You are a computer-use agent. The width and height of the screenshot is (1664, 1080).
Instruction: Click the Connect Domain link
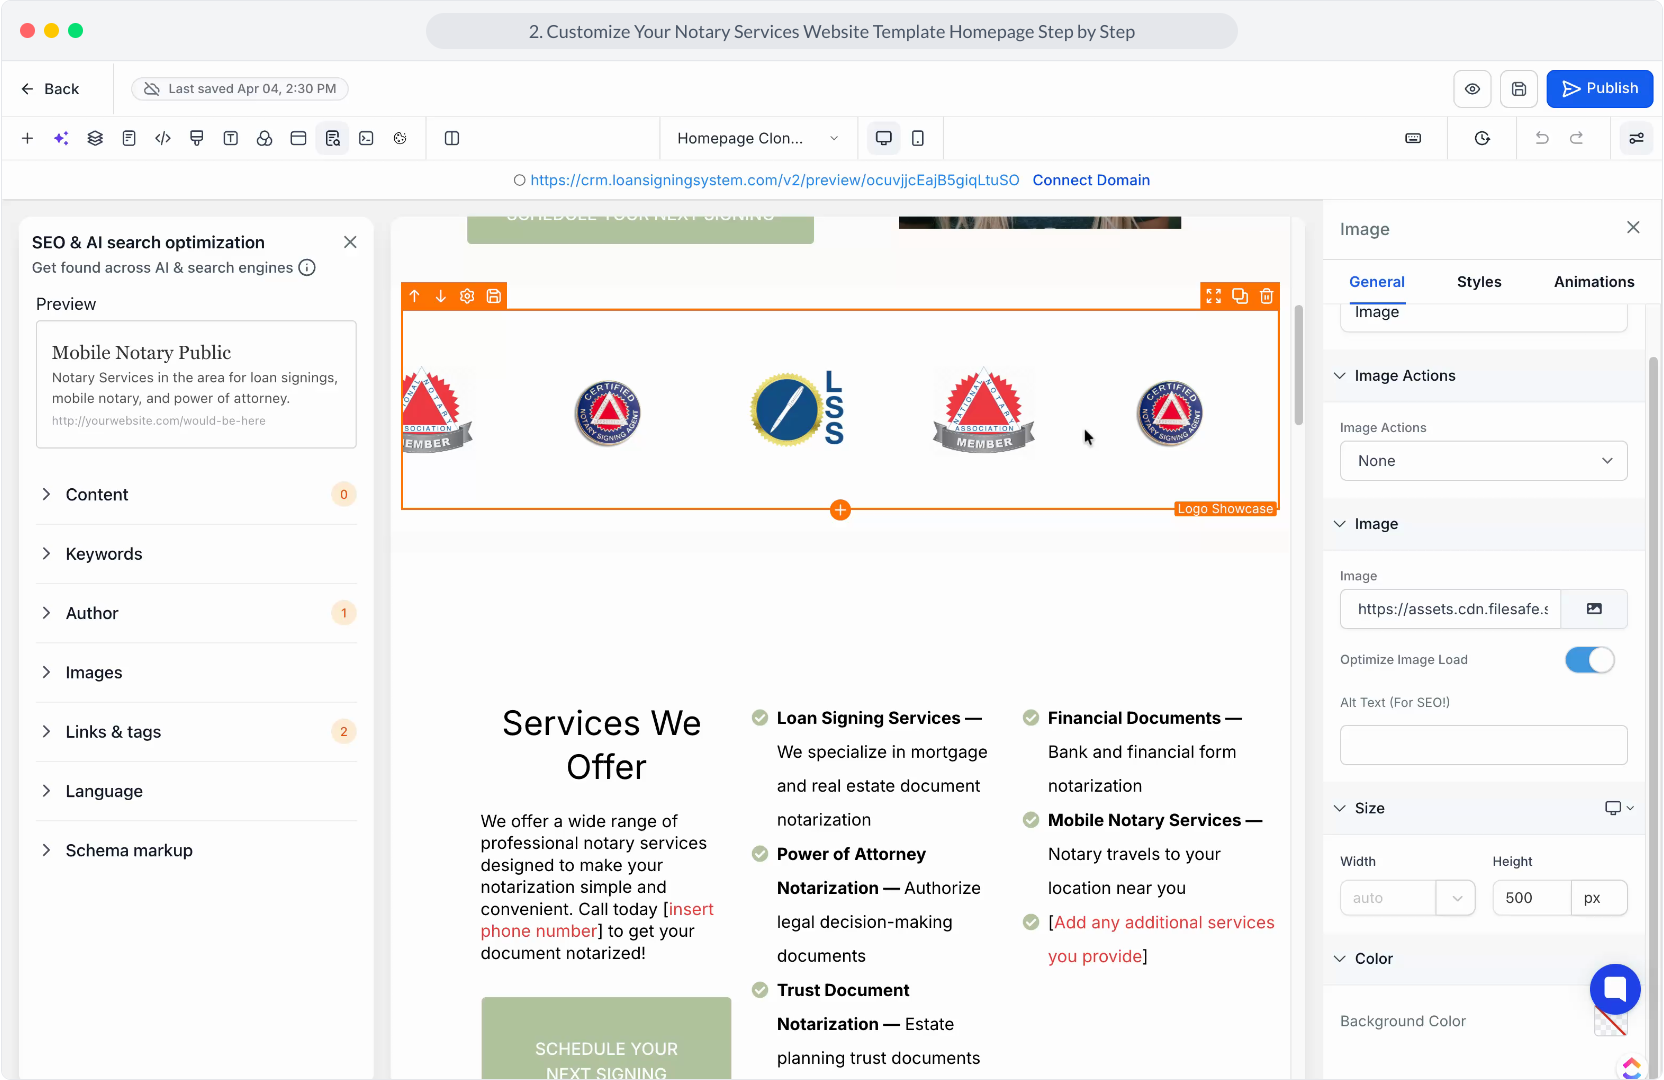[x=1091, y=180]
